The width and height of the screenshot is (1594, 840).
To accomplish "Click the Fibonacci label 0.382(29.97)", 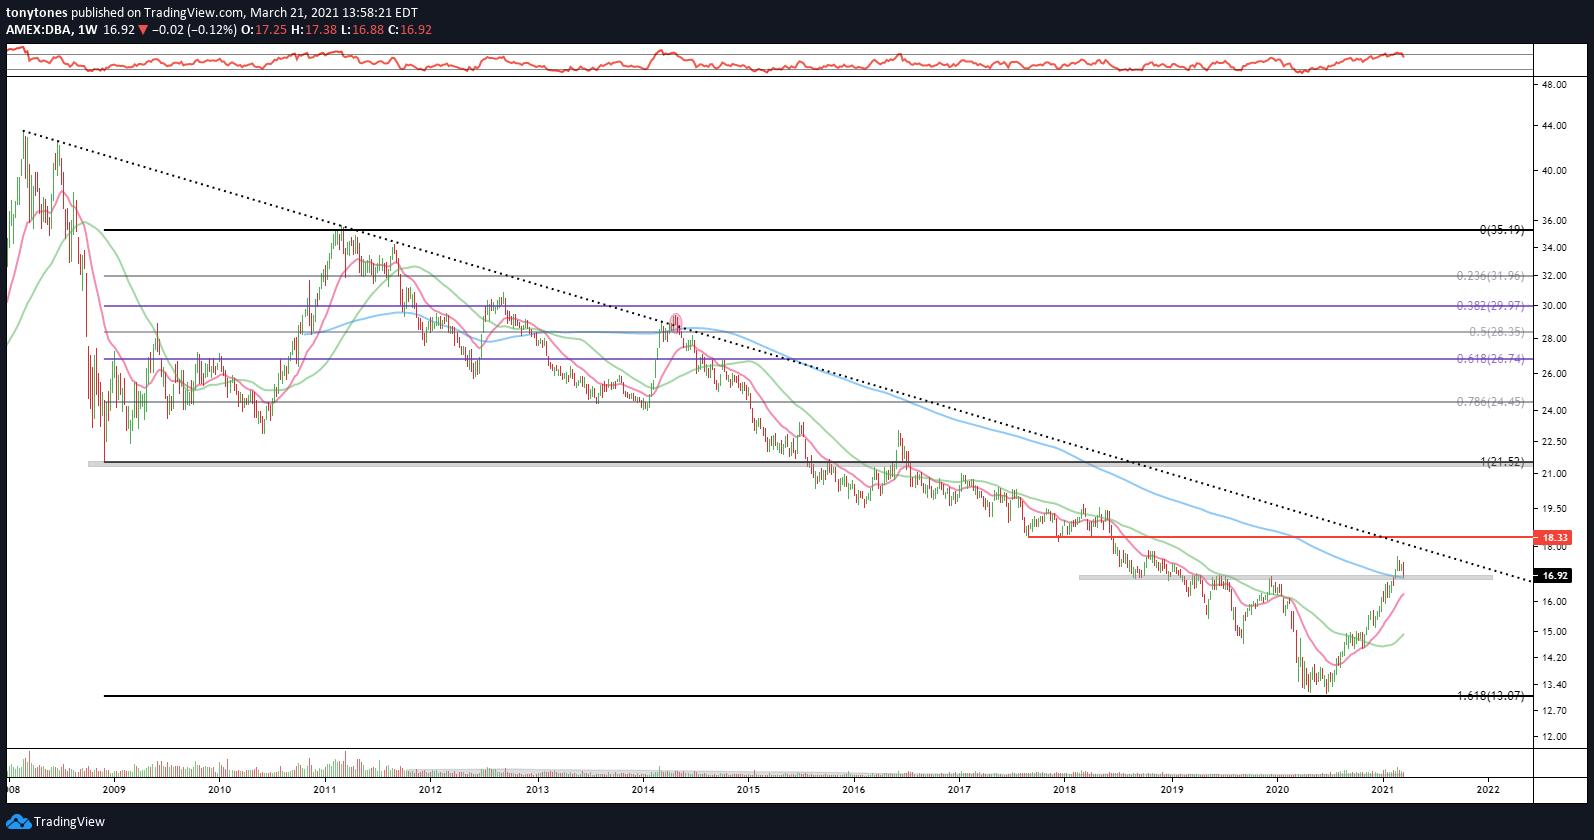I will pyautogui.click(x=1490, y=306).
